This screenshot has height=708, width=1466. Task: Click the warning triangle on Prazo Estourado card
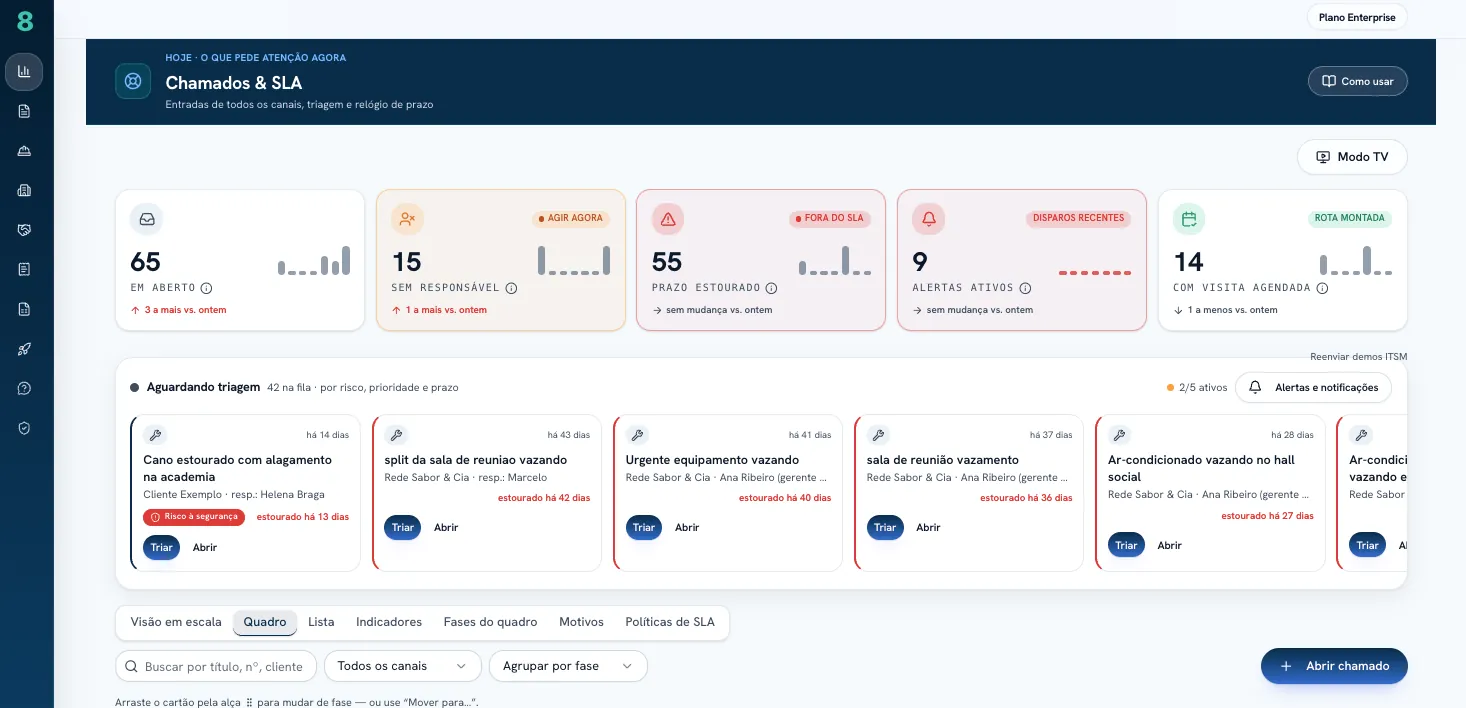coord(668,219)
